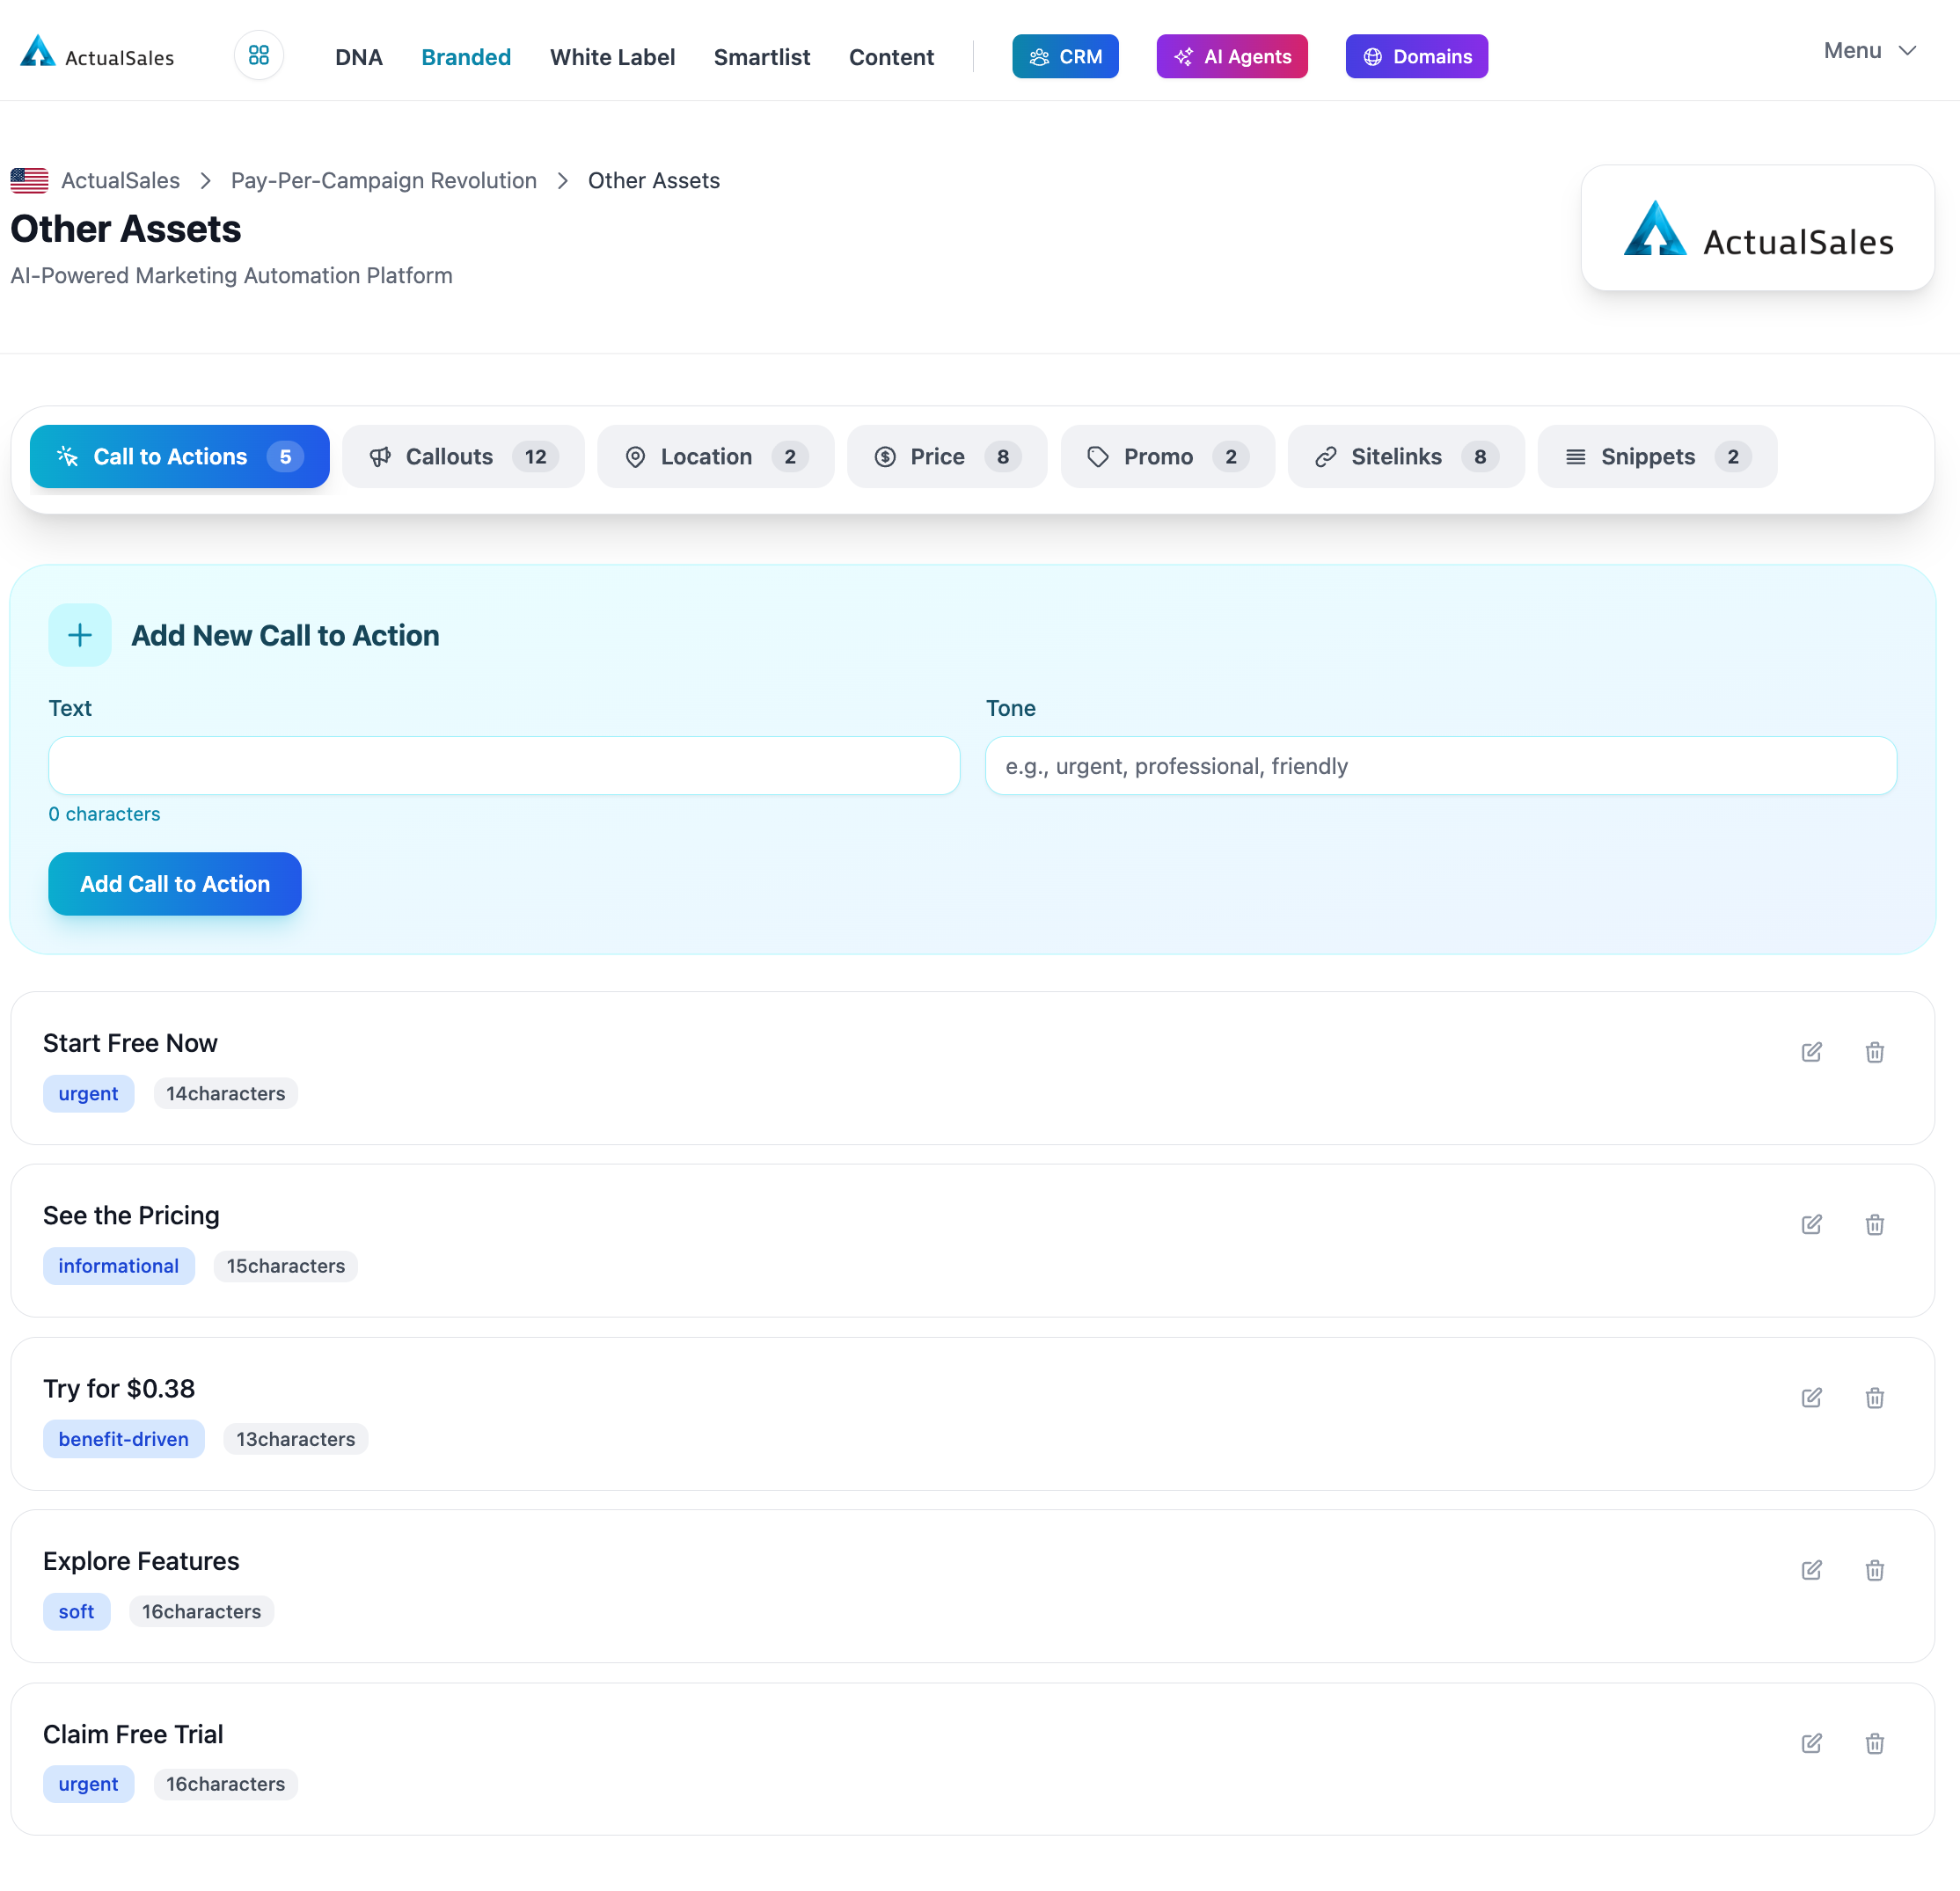Edit the Start Free Now call to action
1960x1891 pixels.
coord(1811,1052)
